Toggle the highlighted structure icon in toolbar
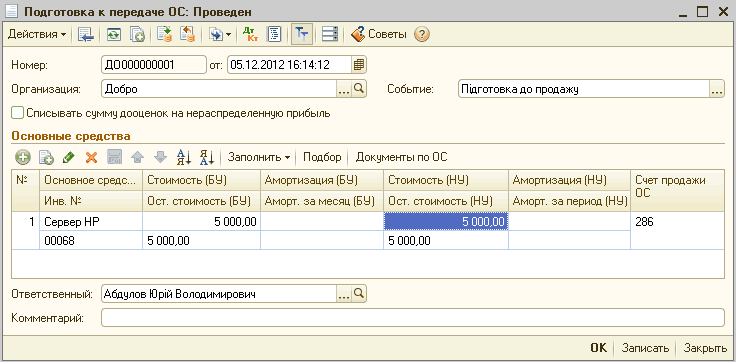The width and height of the screenshot is (736, 362). pos(302,35)
